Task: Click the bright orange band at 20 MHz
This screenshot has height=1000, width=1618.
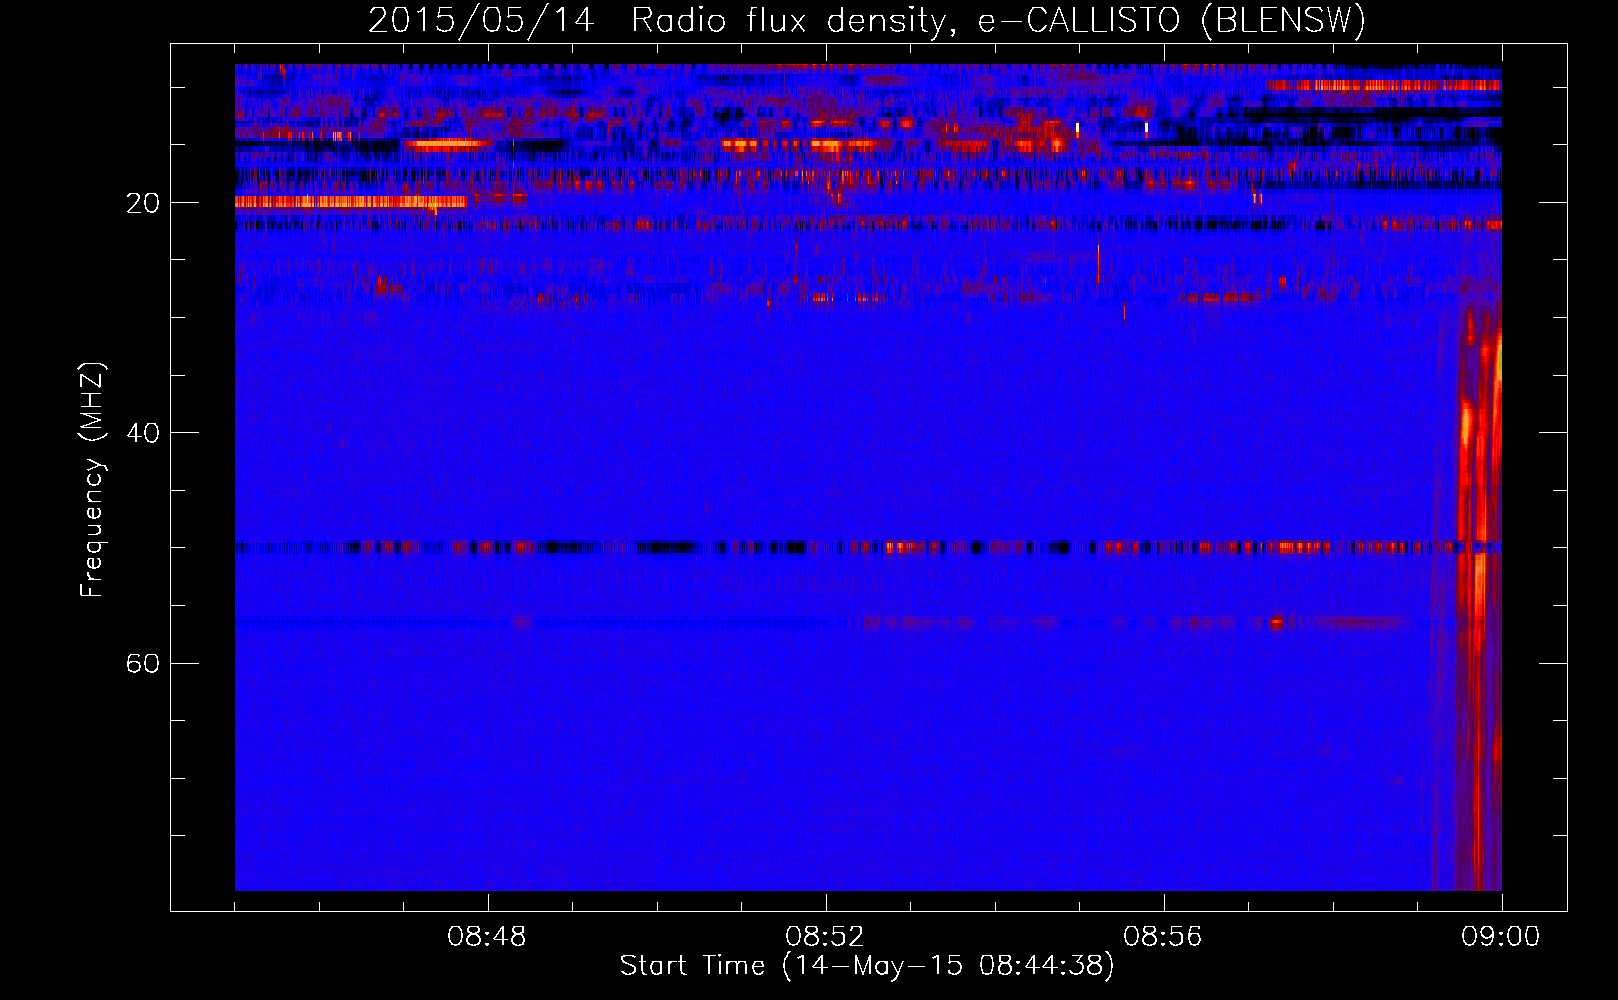Action: (x=351, y=202)
